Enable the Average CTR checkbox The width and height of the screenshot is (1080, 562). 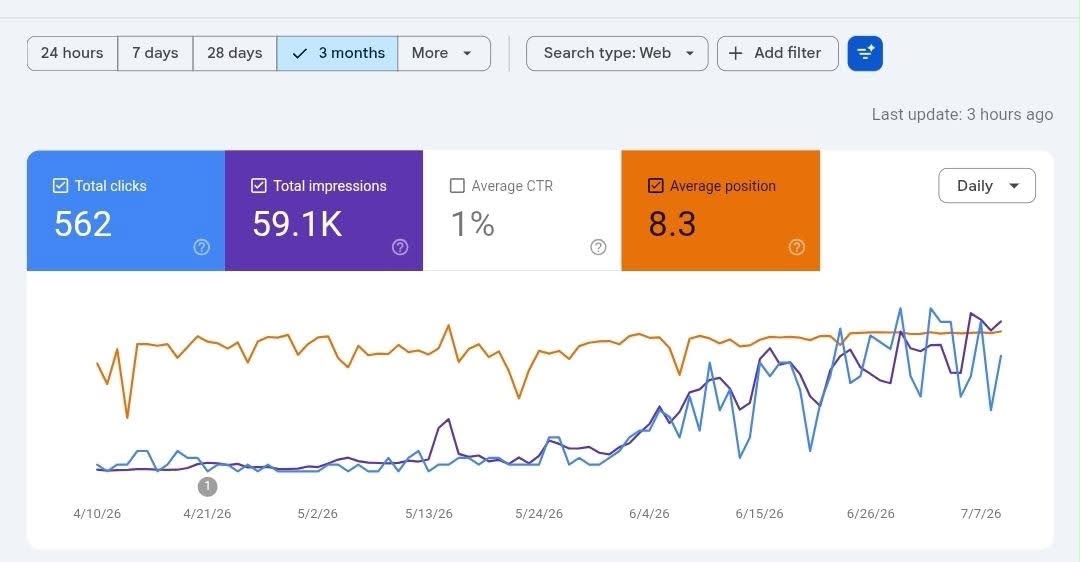(x=457, y=185)
